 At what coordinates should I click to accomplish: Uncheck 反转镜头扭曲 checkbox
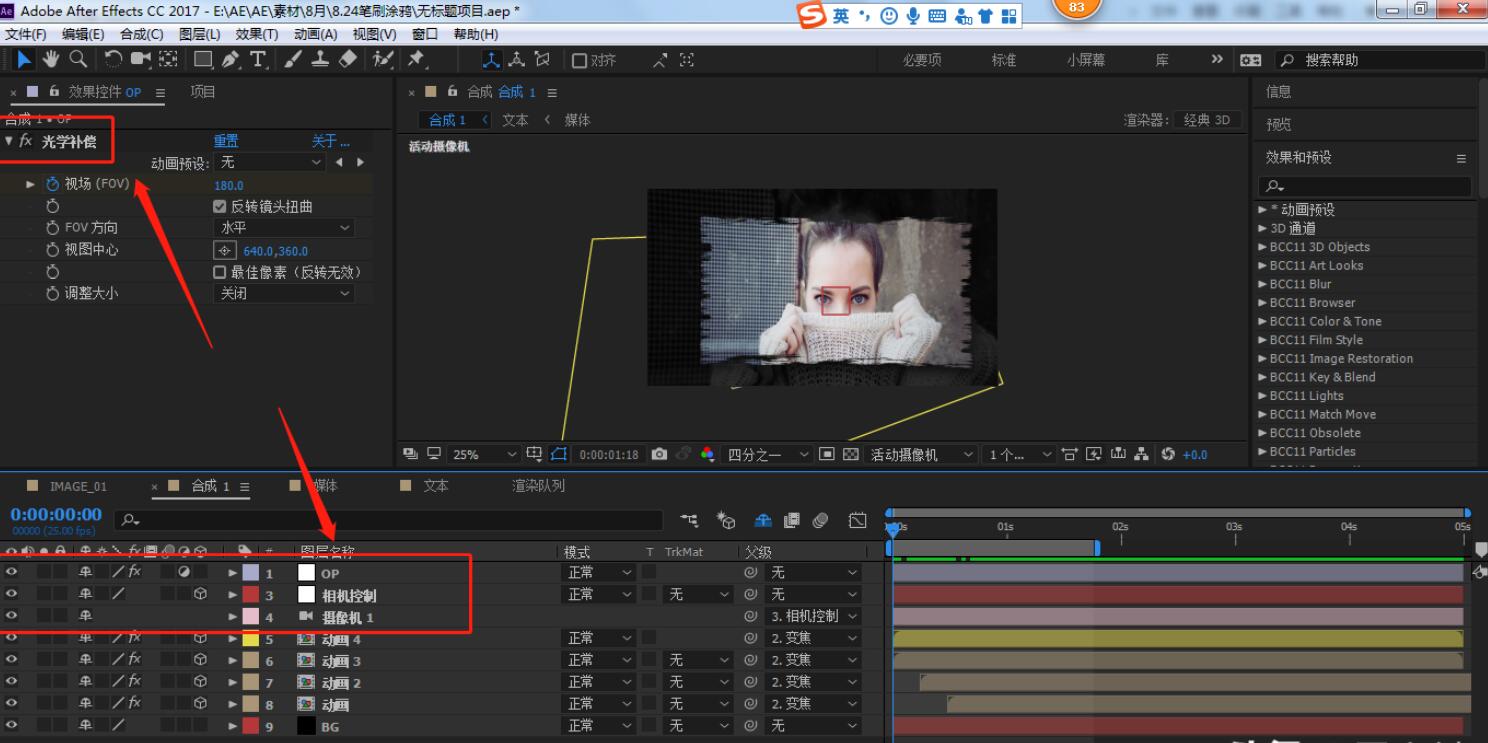pos(220,207)
